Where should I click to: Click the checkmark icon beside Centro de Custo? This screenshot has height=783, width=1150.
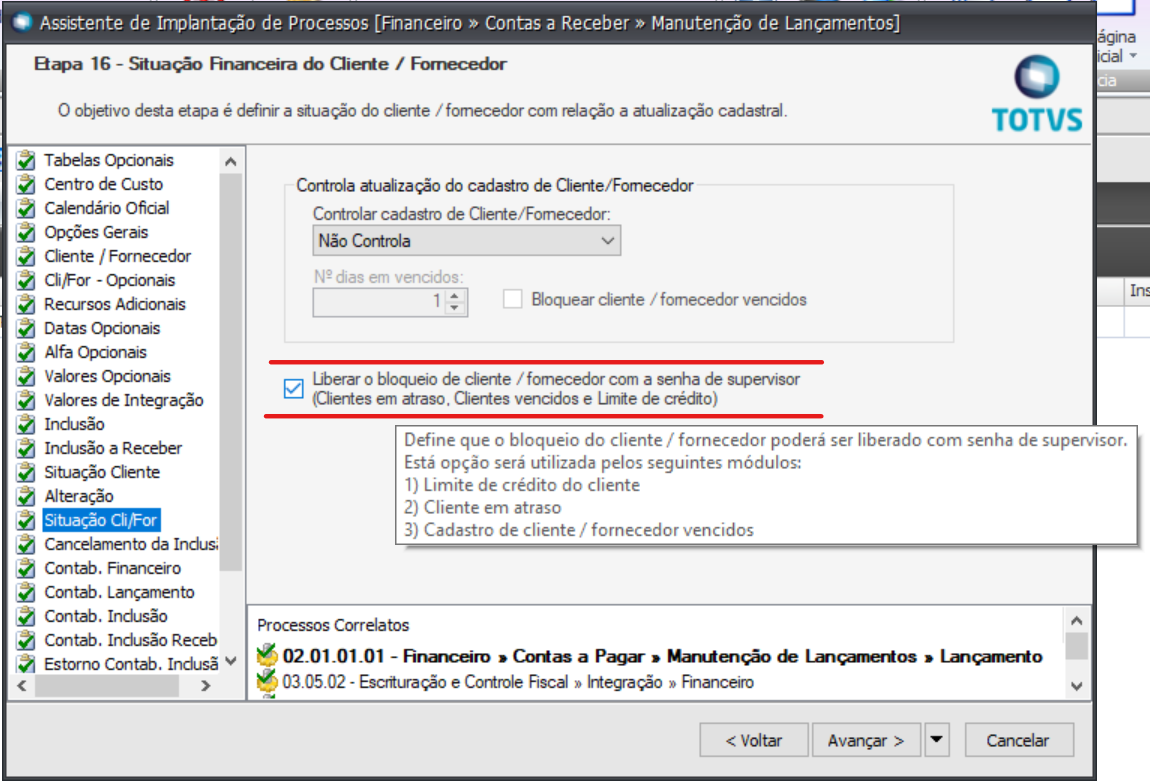tap(26, 184)
